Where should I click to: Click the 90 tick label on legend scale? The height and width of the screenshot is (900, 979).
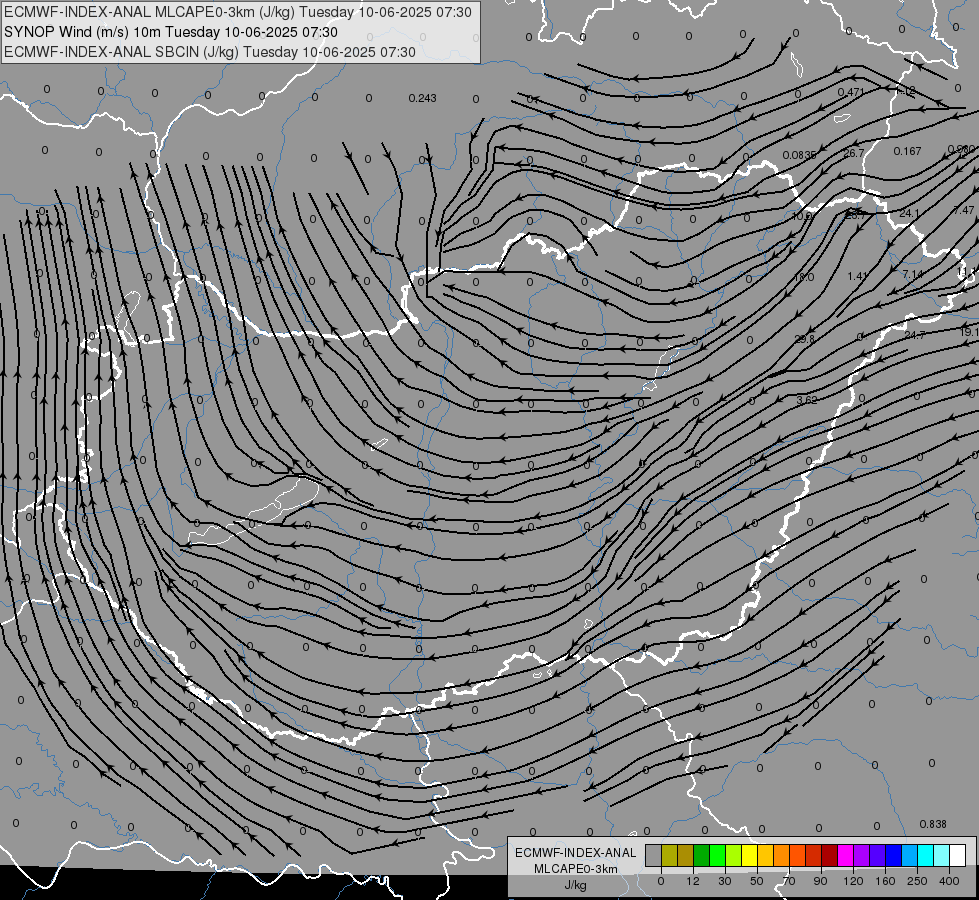click(820, 881)
